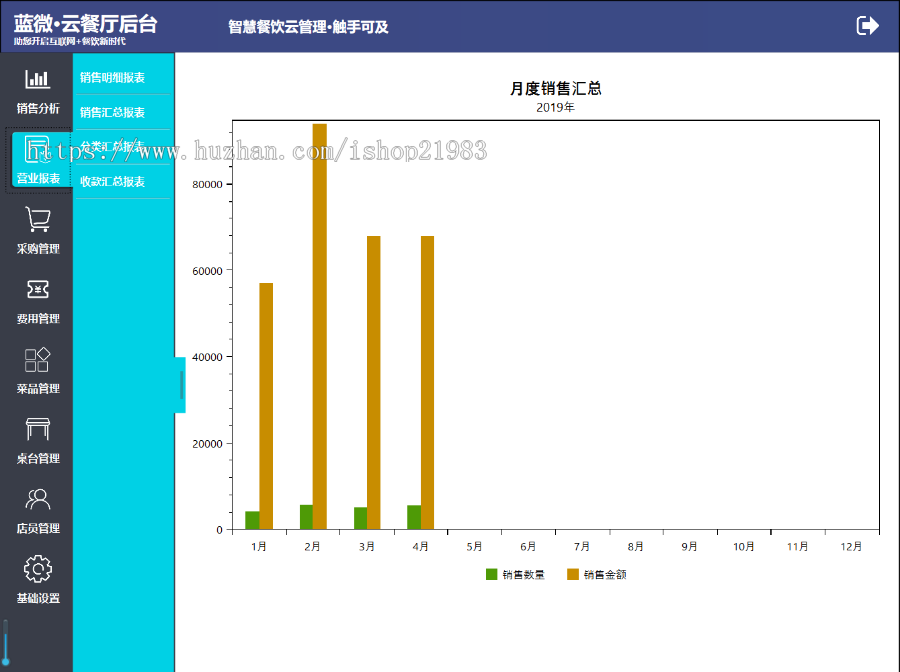
Task: Collapse the submenu panel using side handle
Action: [x=181, y=385]
